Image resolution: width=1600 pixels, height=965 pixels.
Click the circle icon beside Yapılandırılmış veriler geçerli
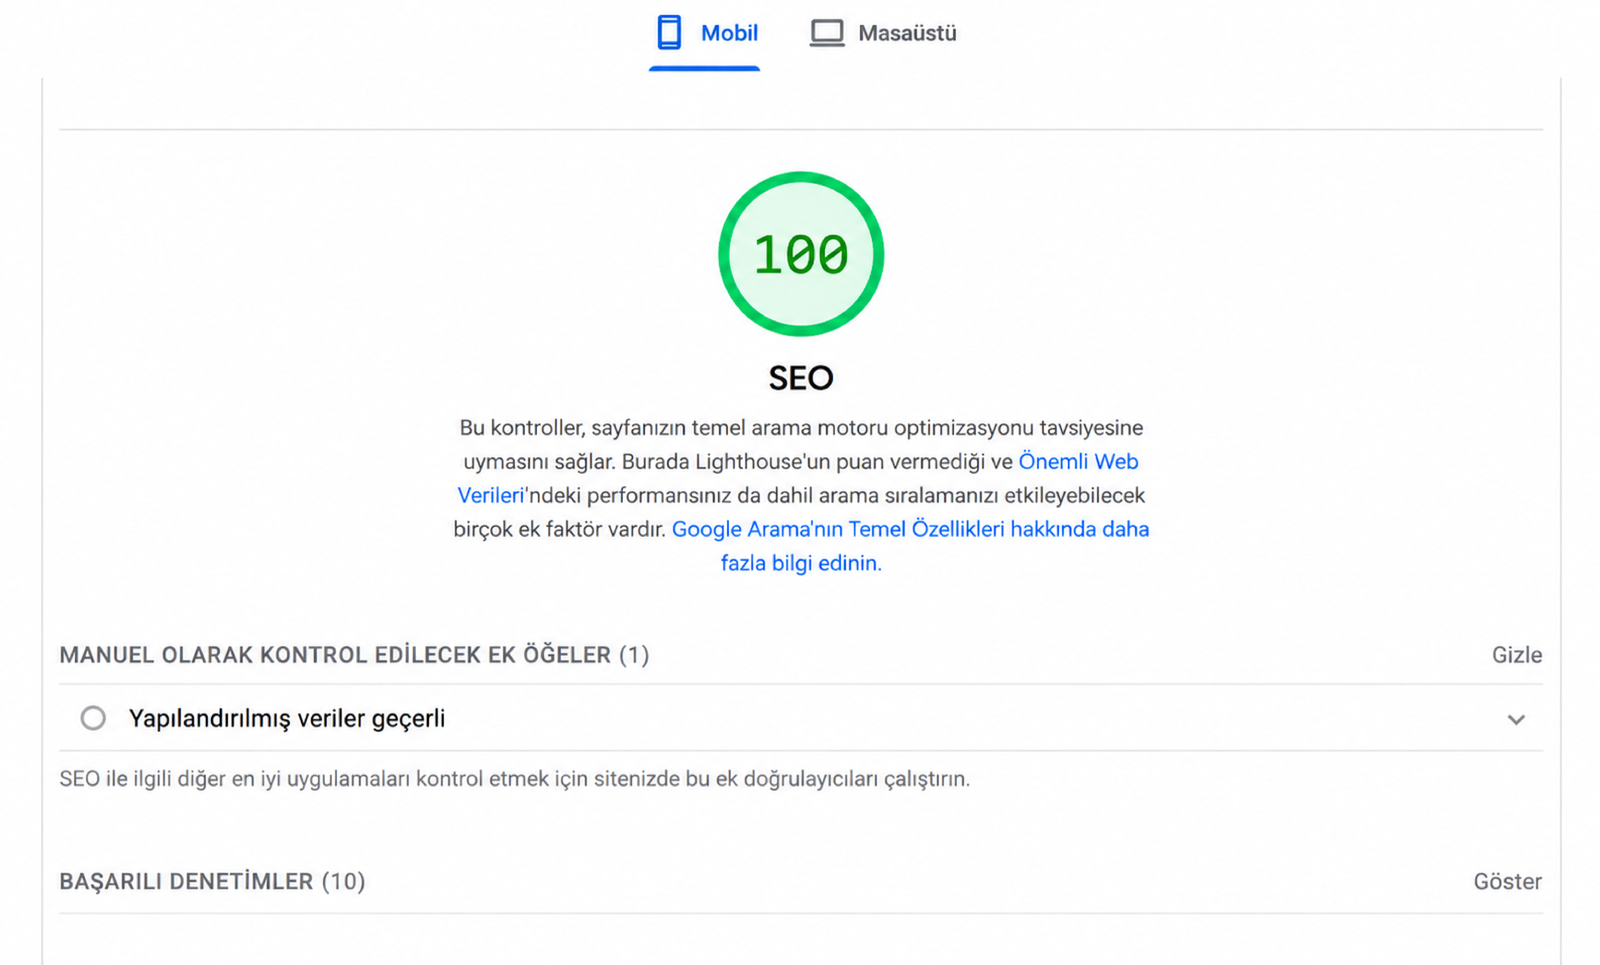93,718
